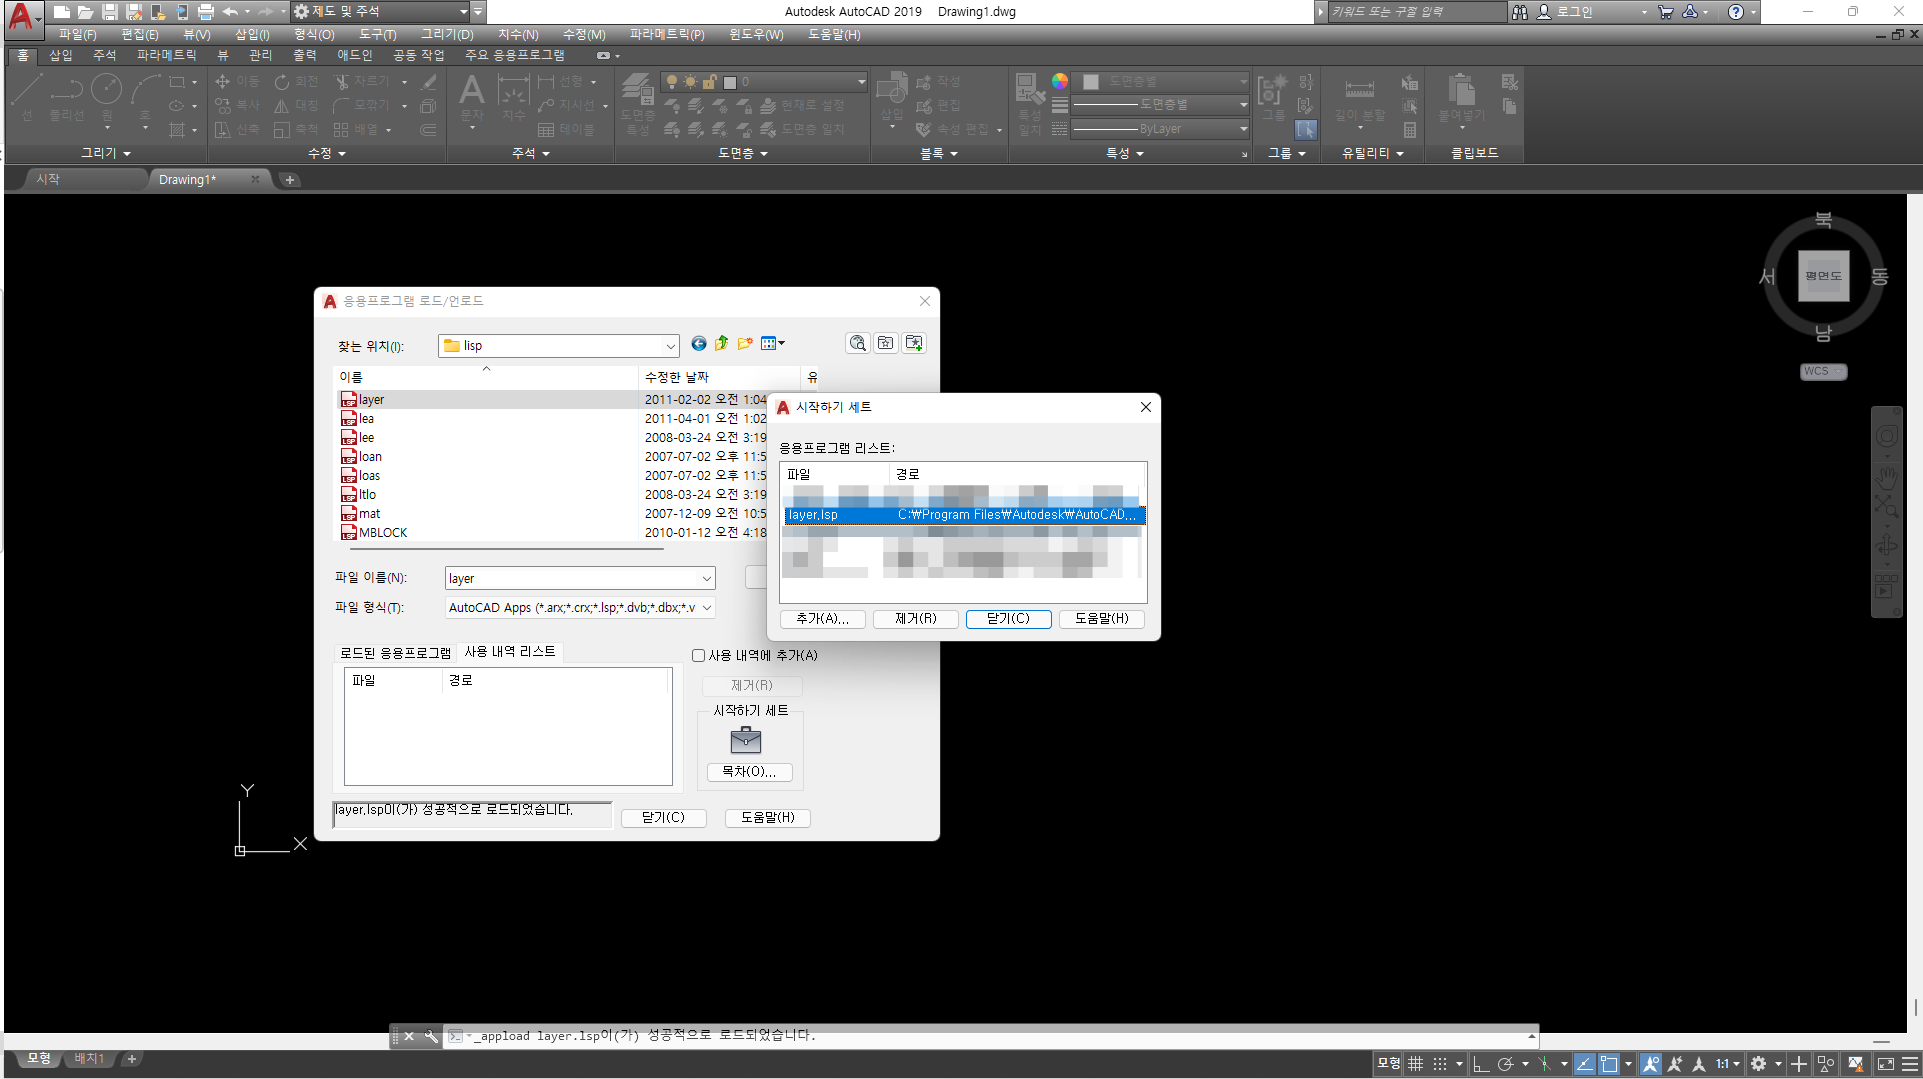Switch to the '사용 내역 리스트' tab
Image resolution: width=1923 pixels, height=1079 pixels.
(x=510, y=652)
